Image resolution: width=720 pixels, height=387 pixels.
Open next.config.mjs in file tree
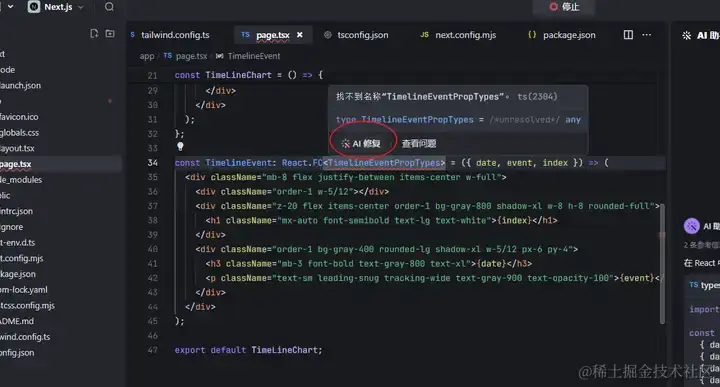click(22, 258)
